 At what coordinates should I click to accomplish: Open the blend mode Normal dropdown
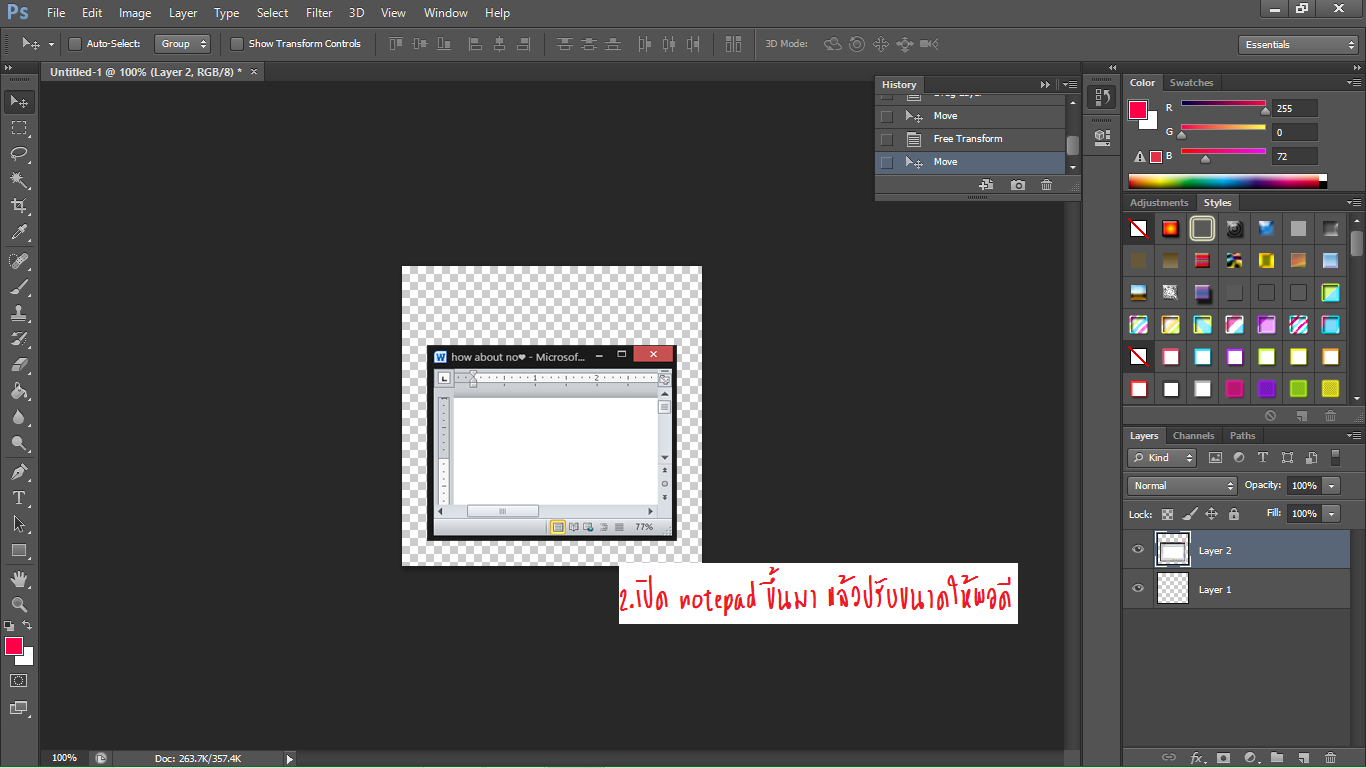click(1183, 485)
